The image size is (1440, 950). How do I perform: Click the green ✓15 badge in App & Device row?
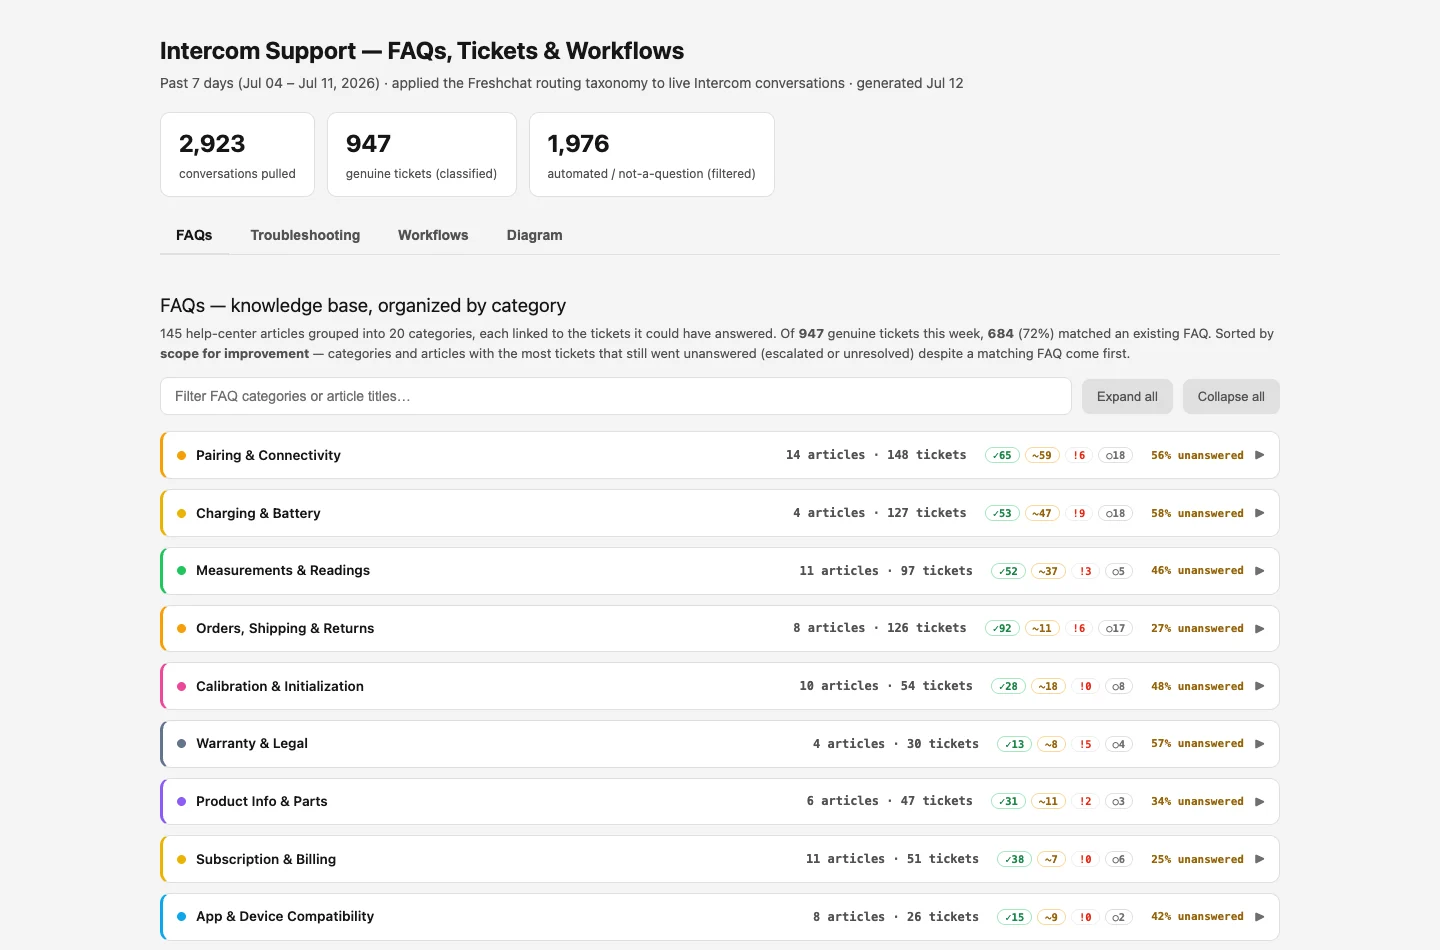point(1014,917)
